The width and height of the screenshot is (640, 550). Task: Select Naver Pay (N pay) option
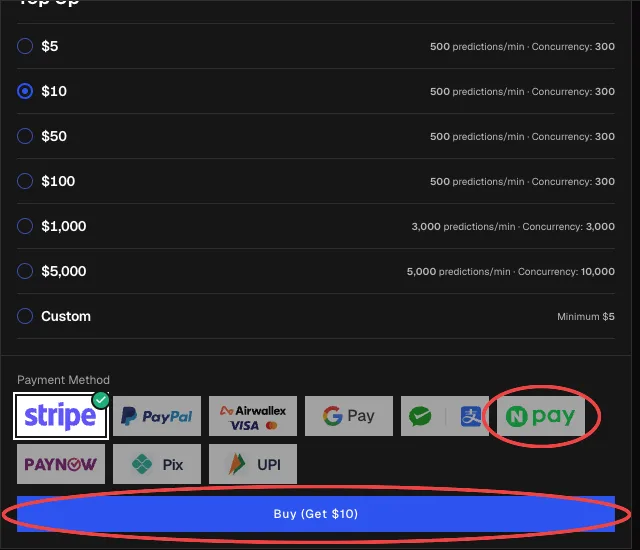[541, 416]
